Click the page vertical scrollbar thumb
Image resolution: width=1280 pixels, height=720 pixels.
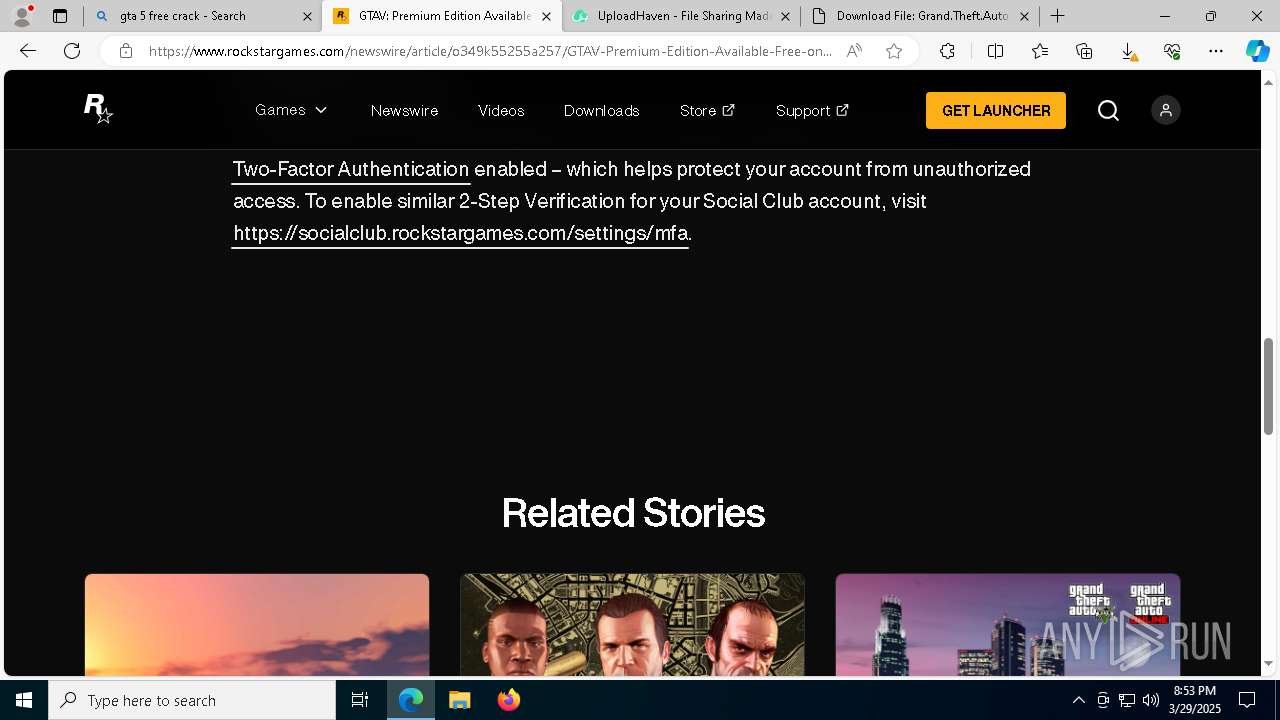click(1269, 386)
